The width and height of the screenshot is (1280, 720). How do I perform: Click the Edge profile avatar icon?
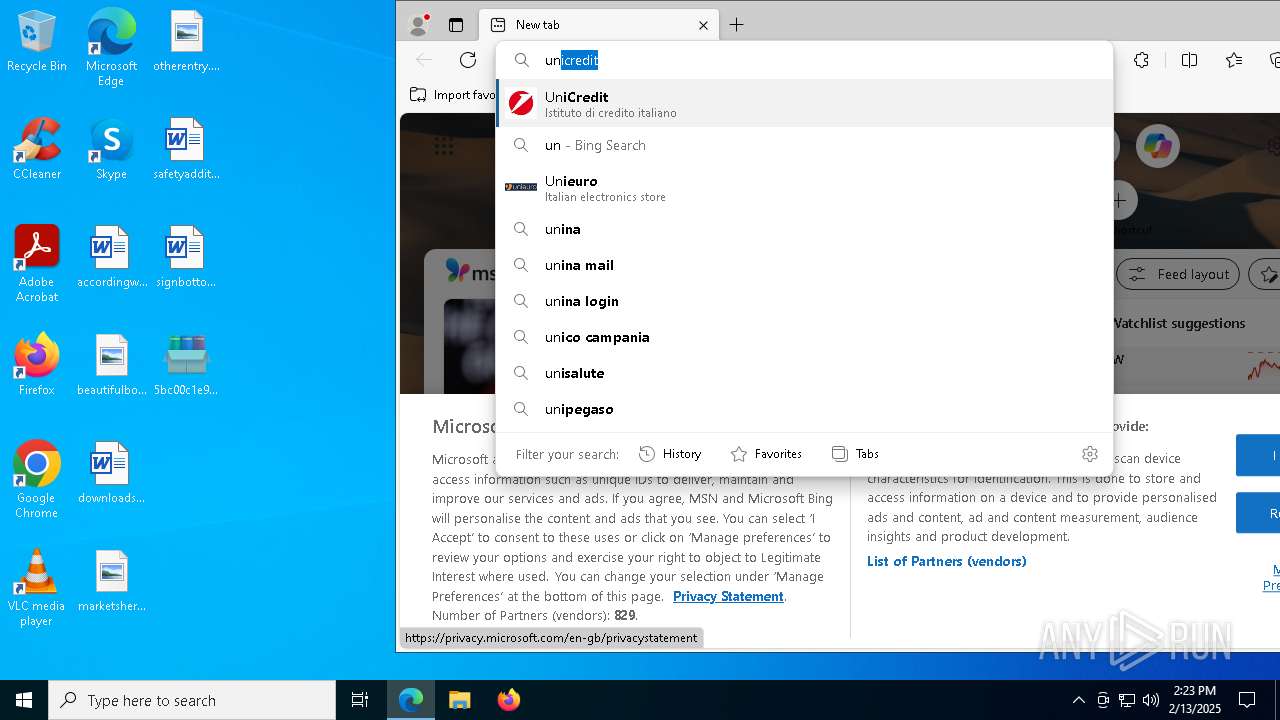pyautogui.click(x=419, y=25)
